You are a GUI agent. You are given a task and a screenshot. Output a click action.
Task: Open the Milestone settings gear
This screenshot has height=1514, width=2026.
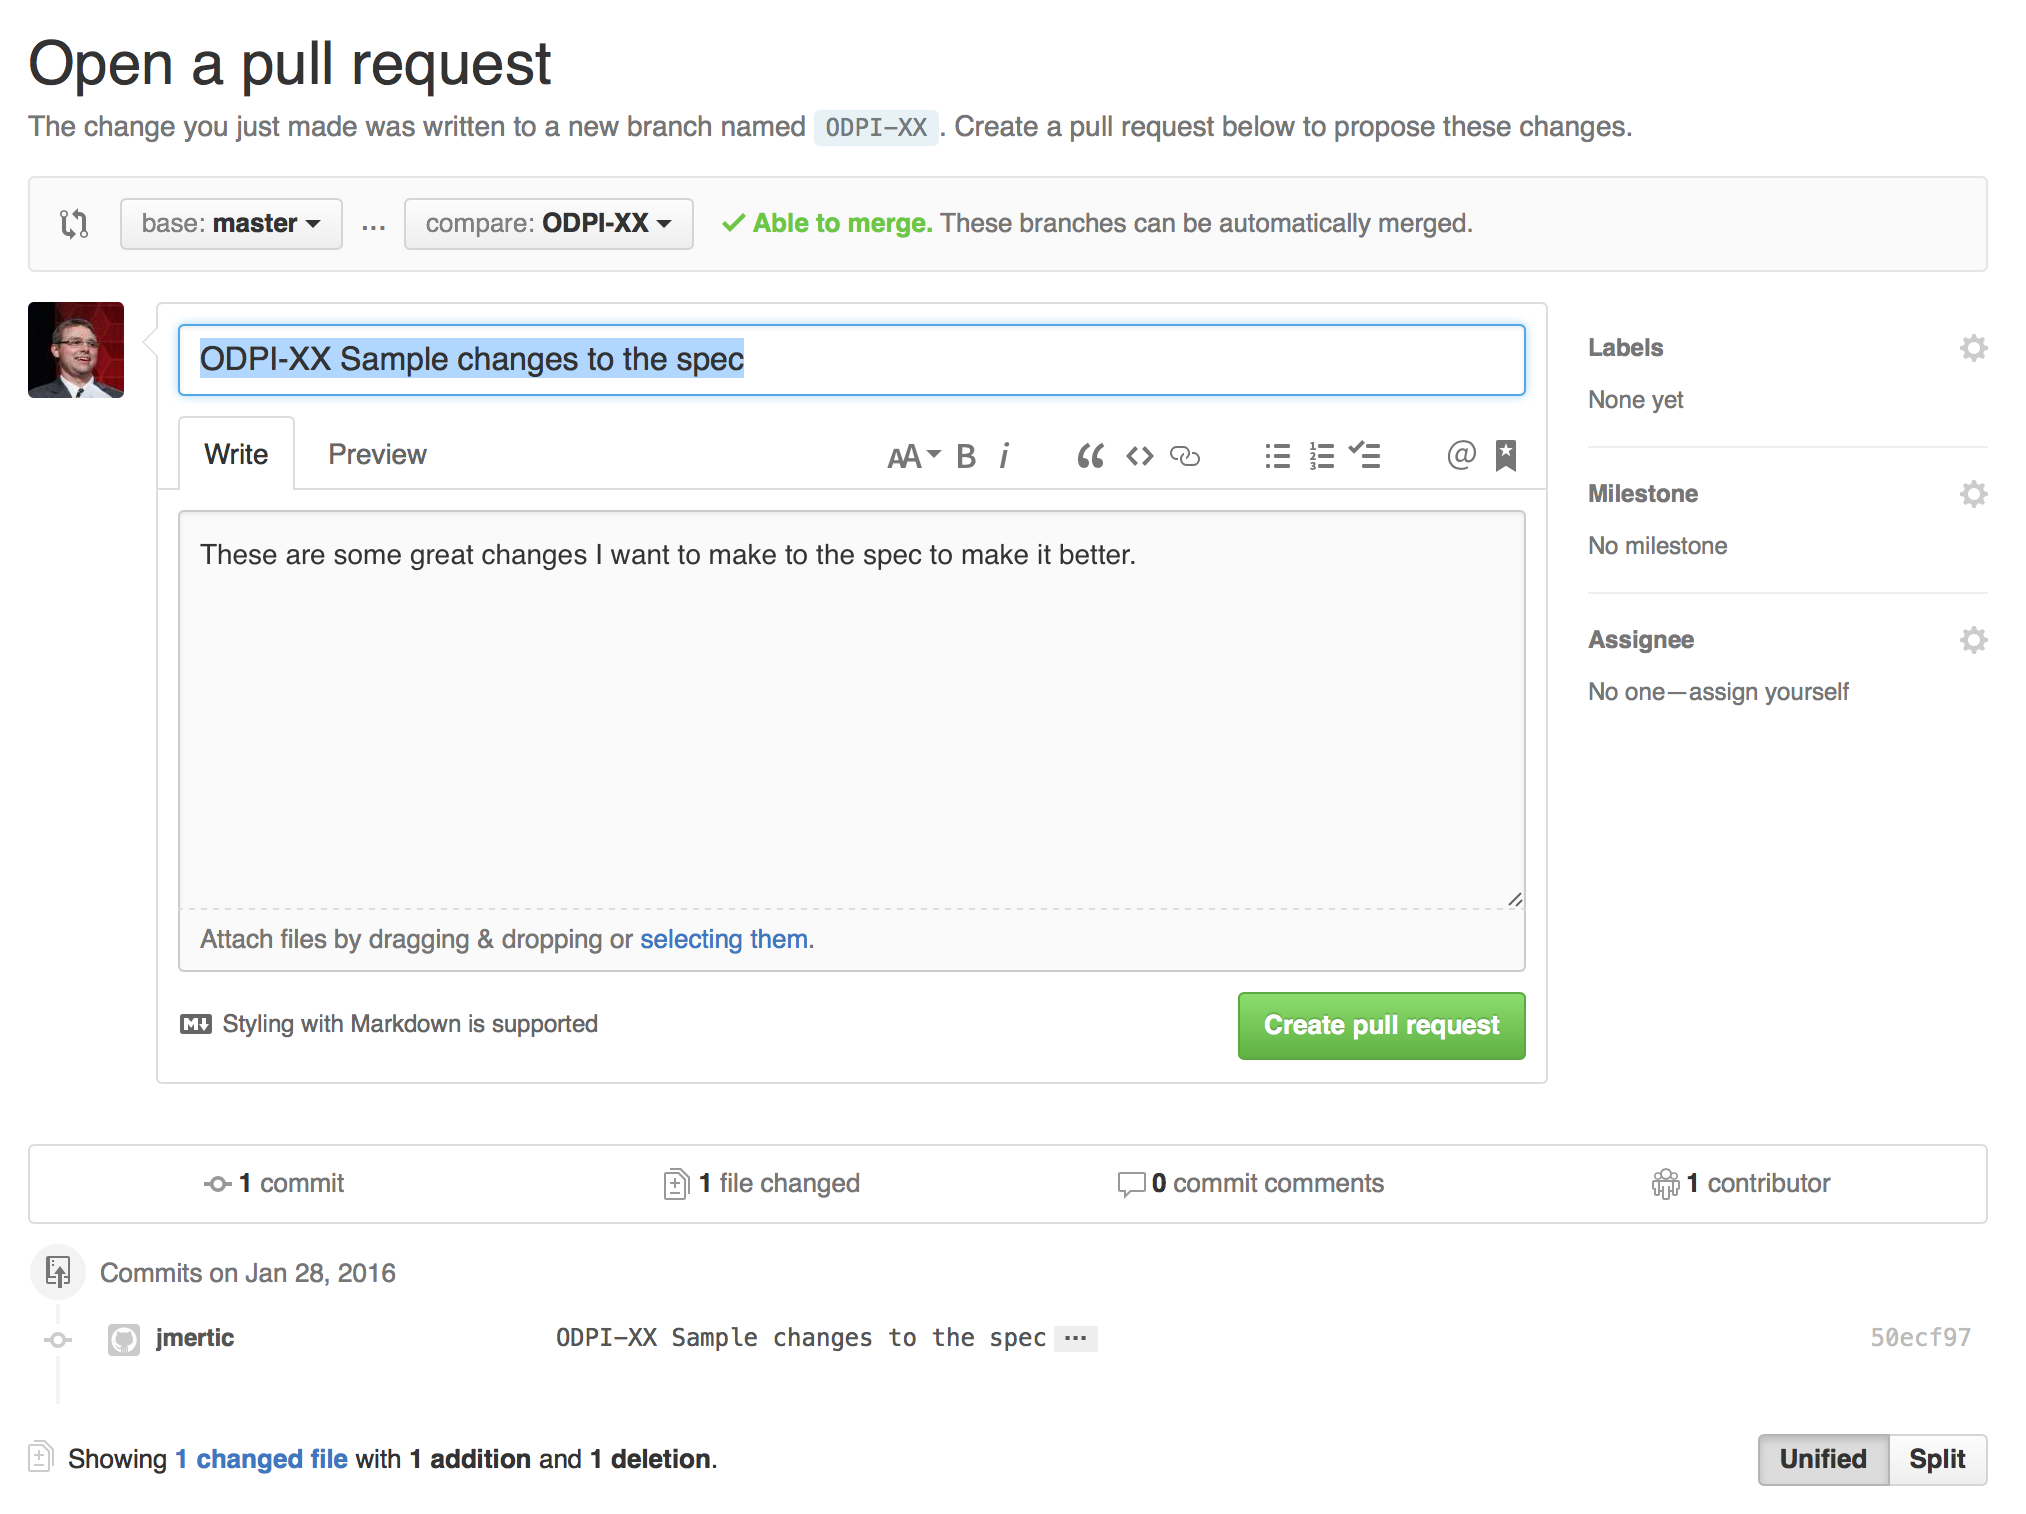pos(1974,493)
